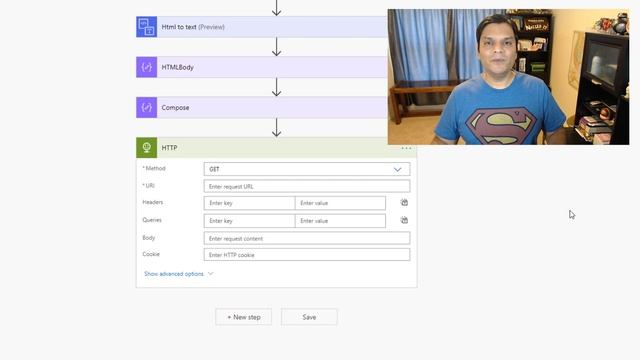Click the Compose action icon
Viewport: 640px width, 360px height.
tap(147, 107)
